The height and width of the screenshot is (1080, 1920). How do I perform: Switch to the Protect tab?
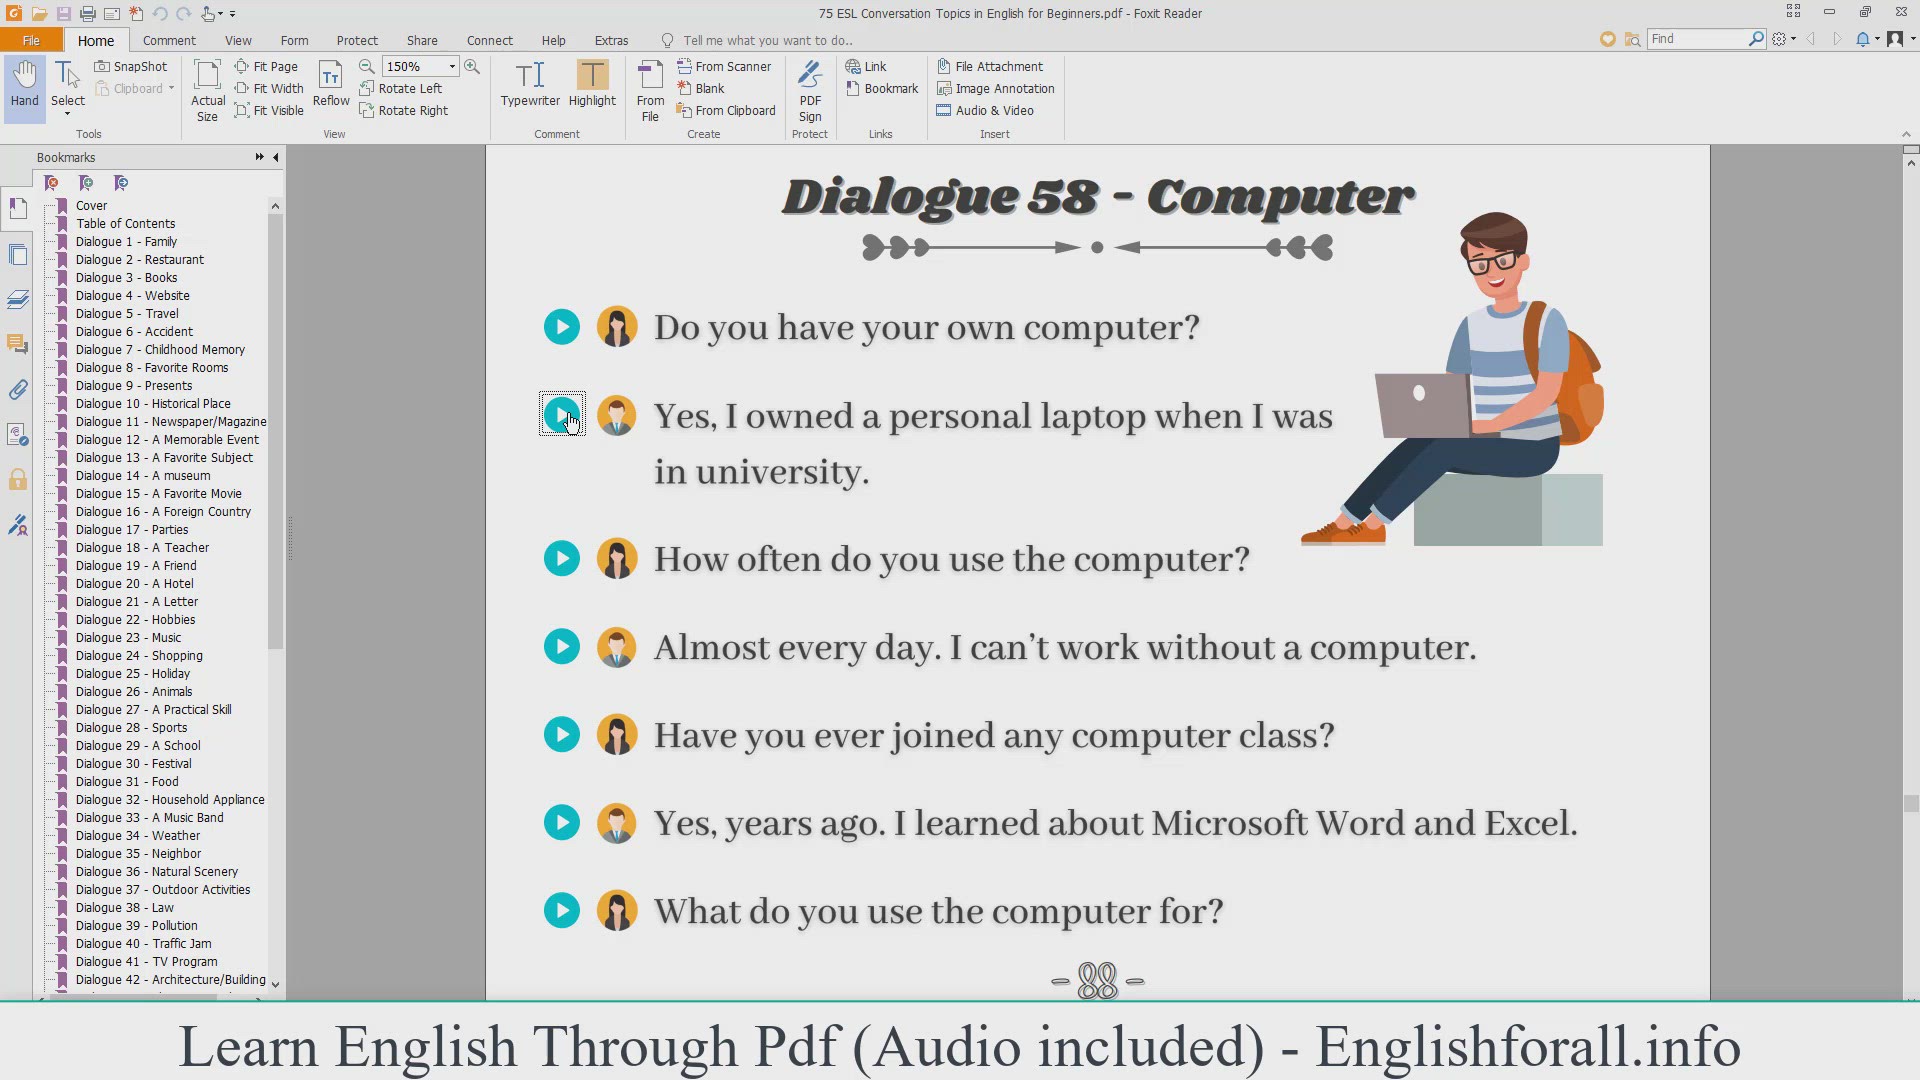pos(357,40)
